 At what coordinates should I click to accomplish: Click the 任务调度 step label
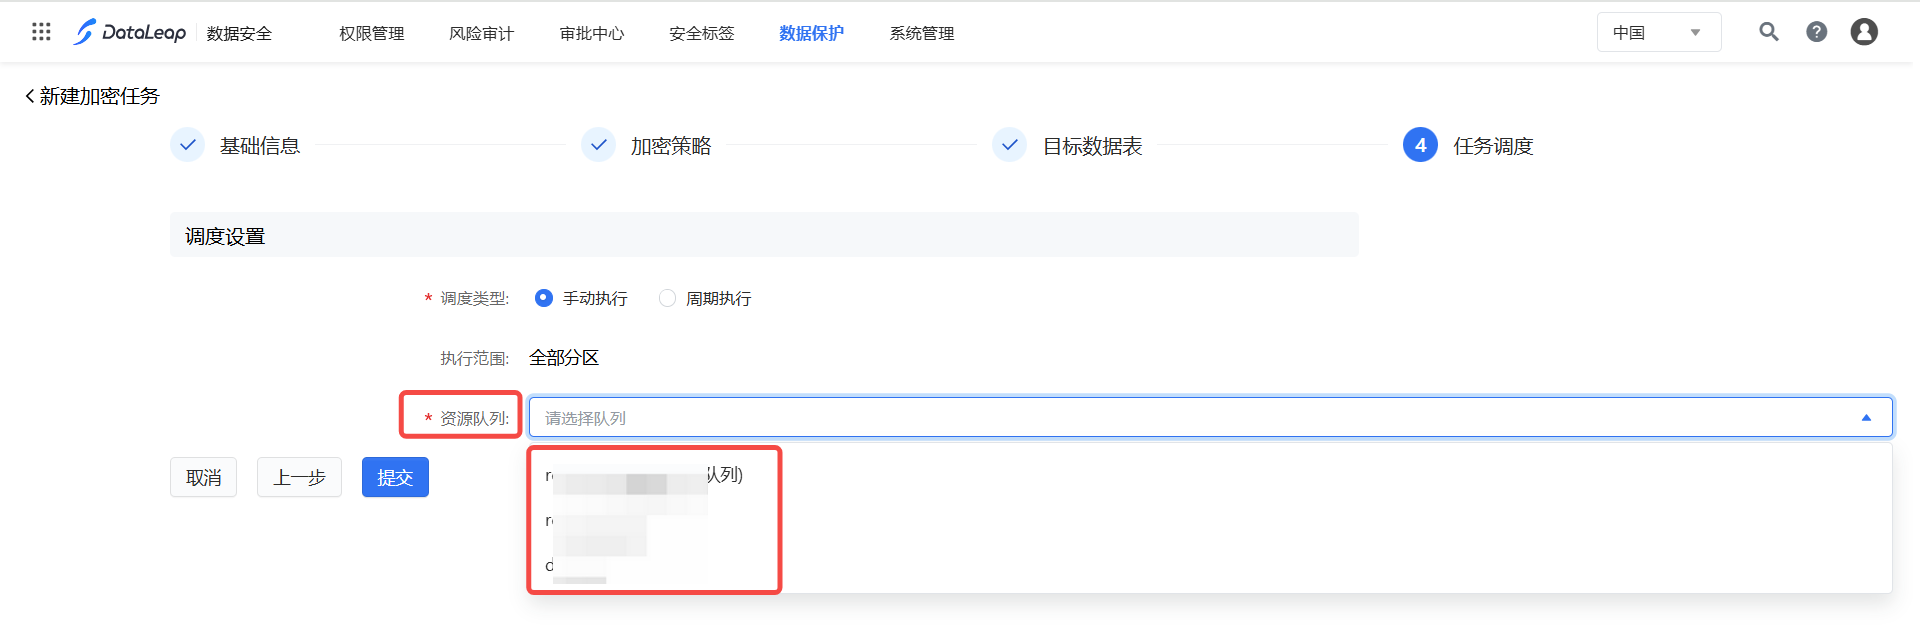tap(1493, 146)
